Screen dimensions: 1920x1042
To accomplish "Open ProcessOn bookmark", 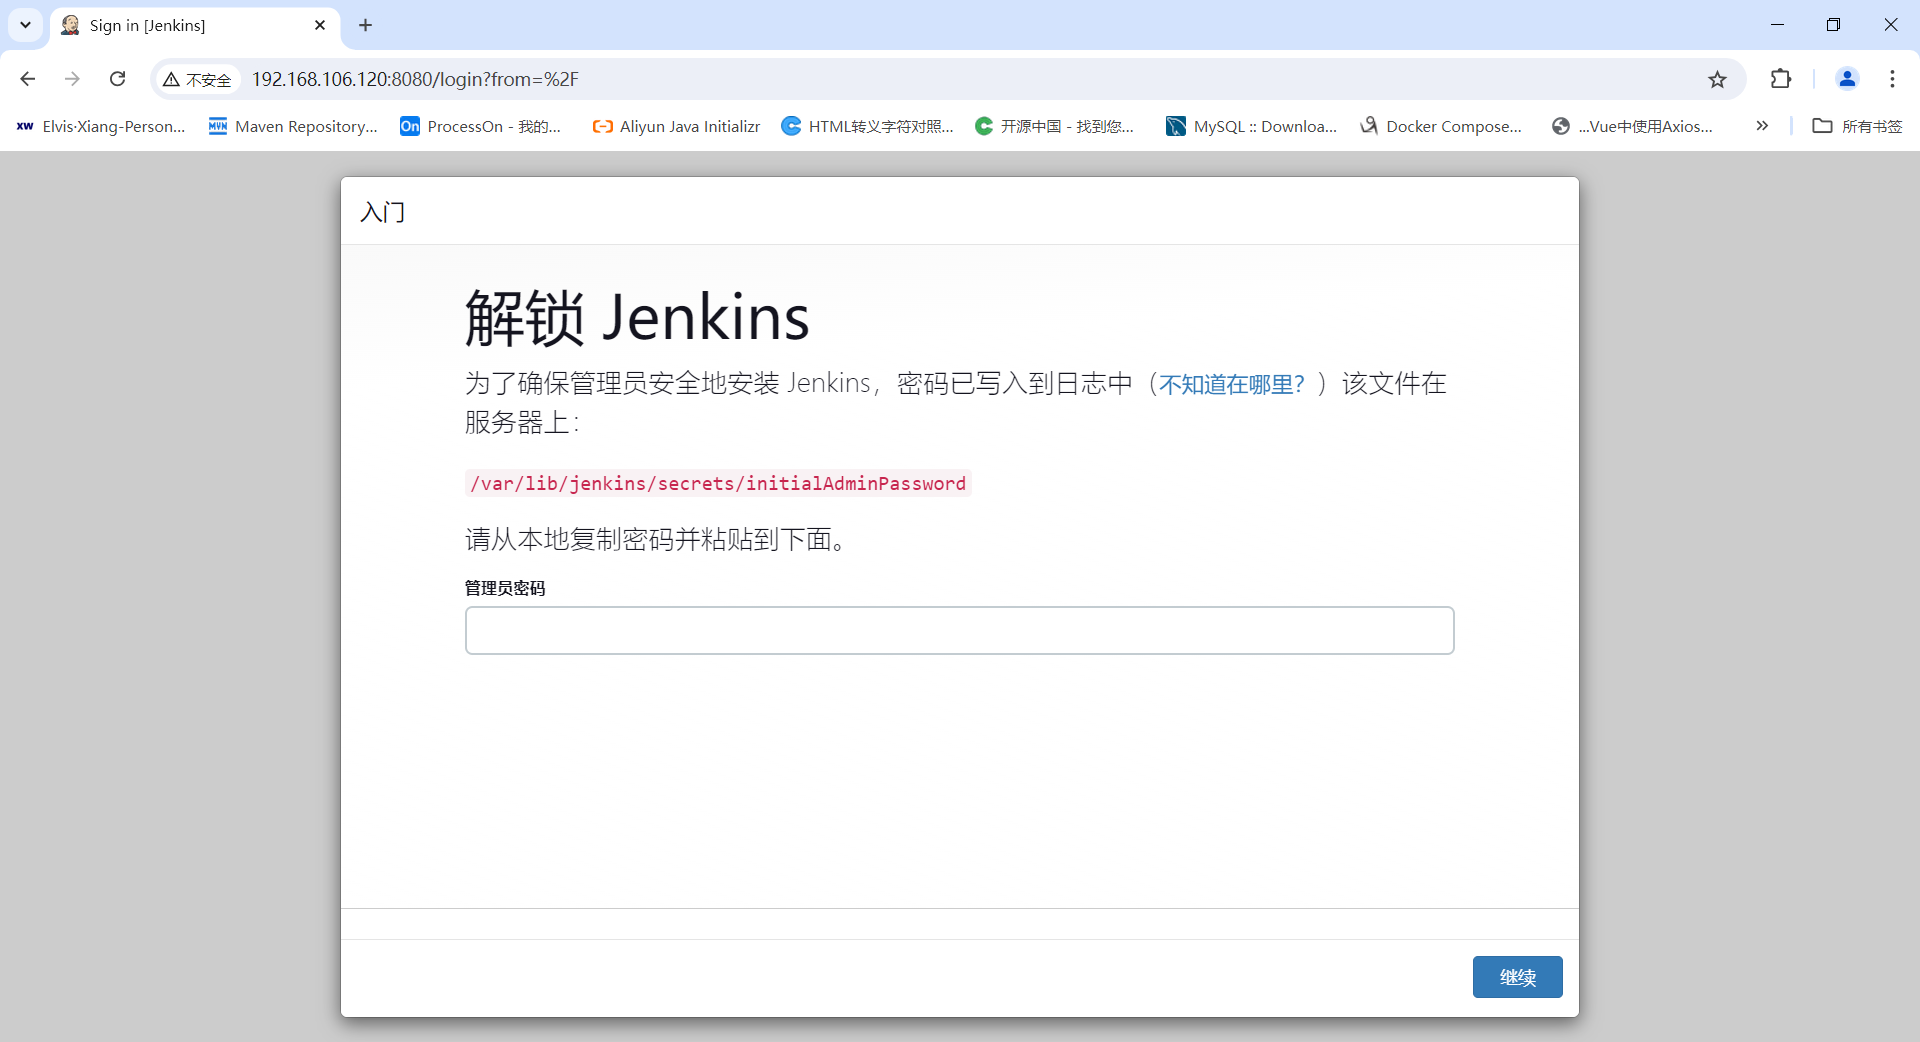I will click(481, 126).
